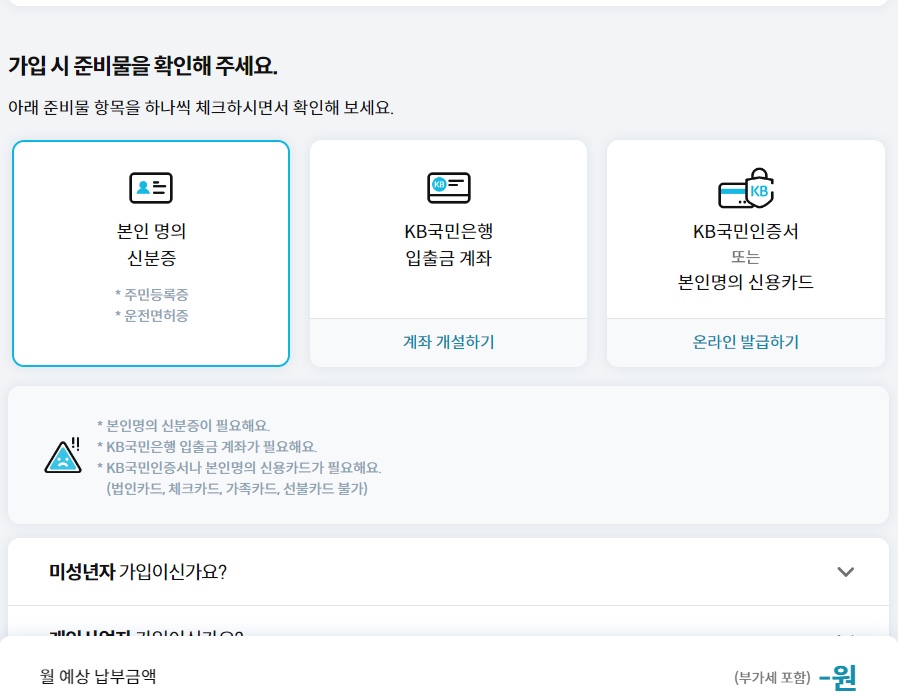Click the 또는 text in certificate card

[x=746, y=257]
